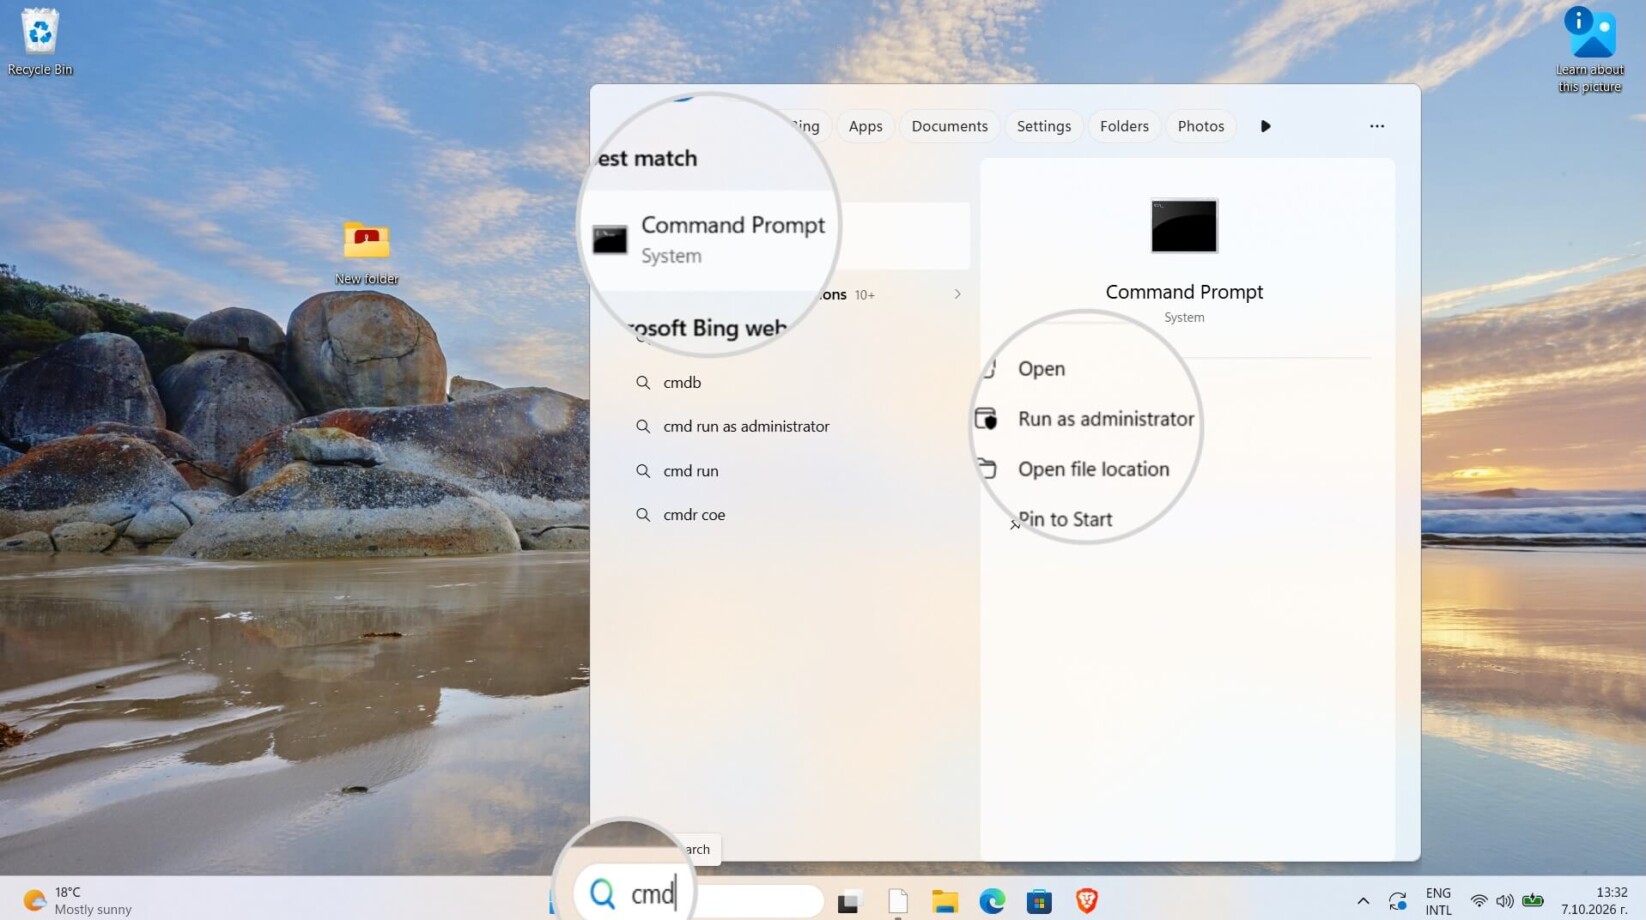This screenshot has width=1646, height=920.
Task: Click the sync update tray icon
Action: click(x=1398, y=901)
